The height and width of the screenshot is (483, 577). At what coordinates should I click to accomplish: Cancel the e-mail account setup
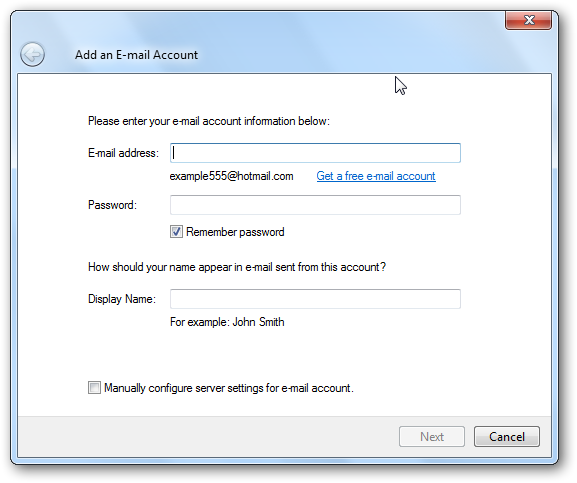coord(507,437)
